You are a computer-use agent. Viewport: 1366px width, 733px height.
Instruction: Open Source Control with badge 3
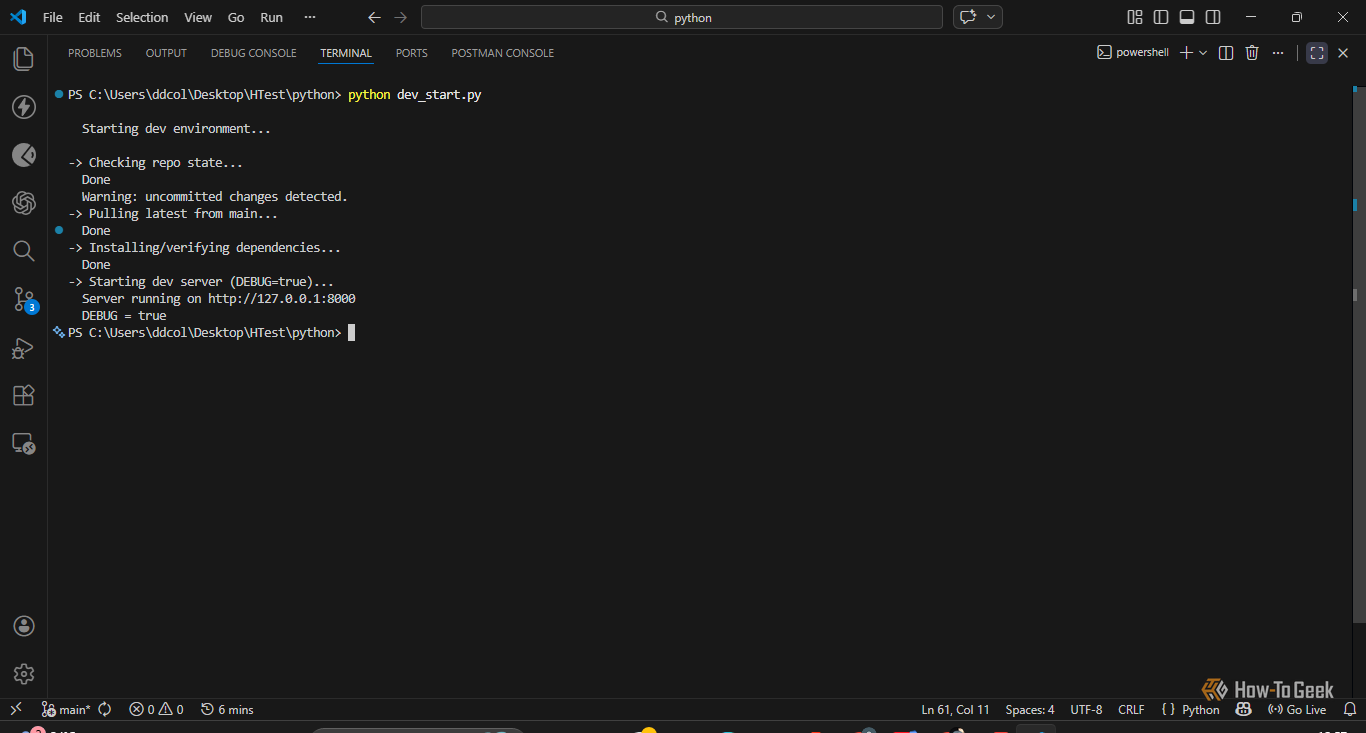pyautogui.click(x=23, y=299)
